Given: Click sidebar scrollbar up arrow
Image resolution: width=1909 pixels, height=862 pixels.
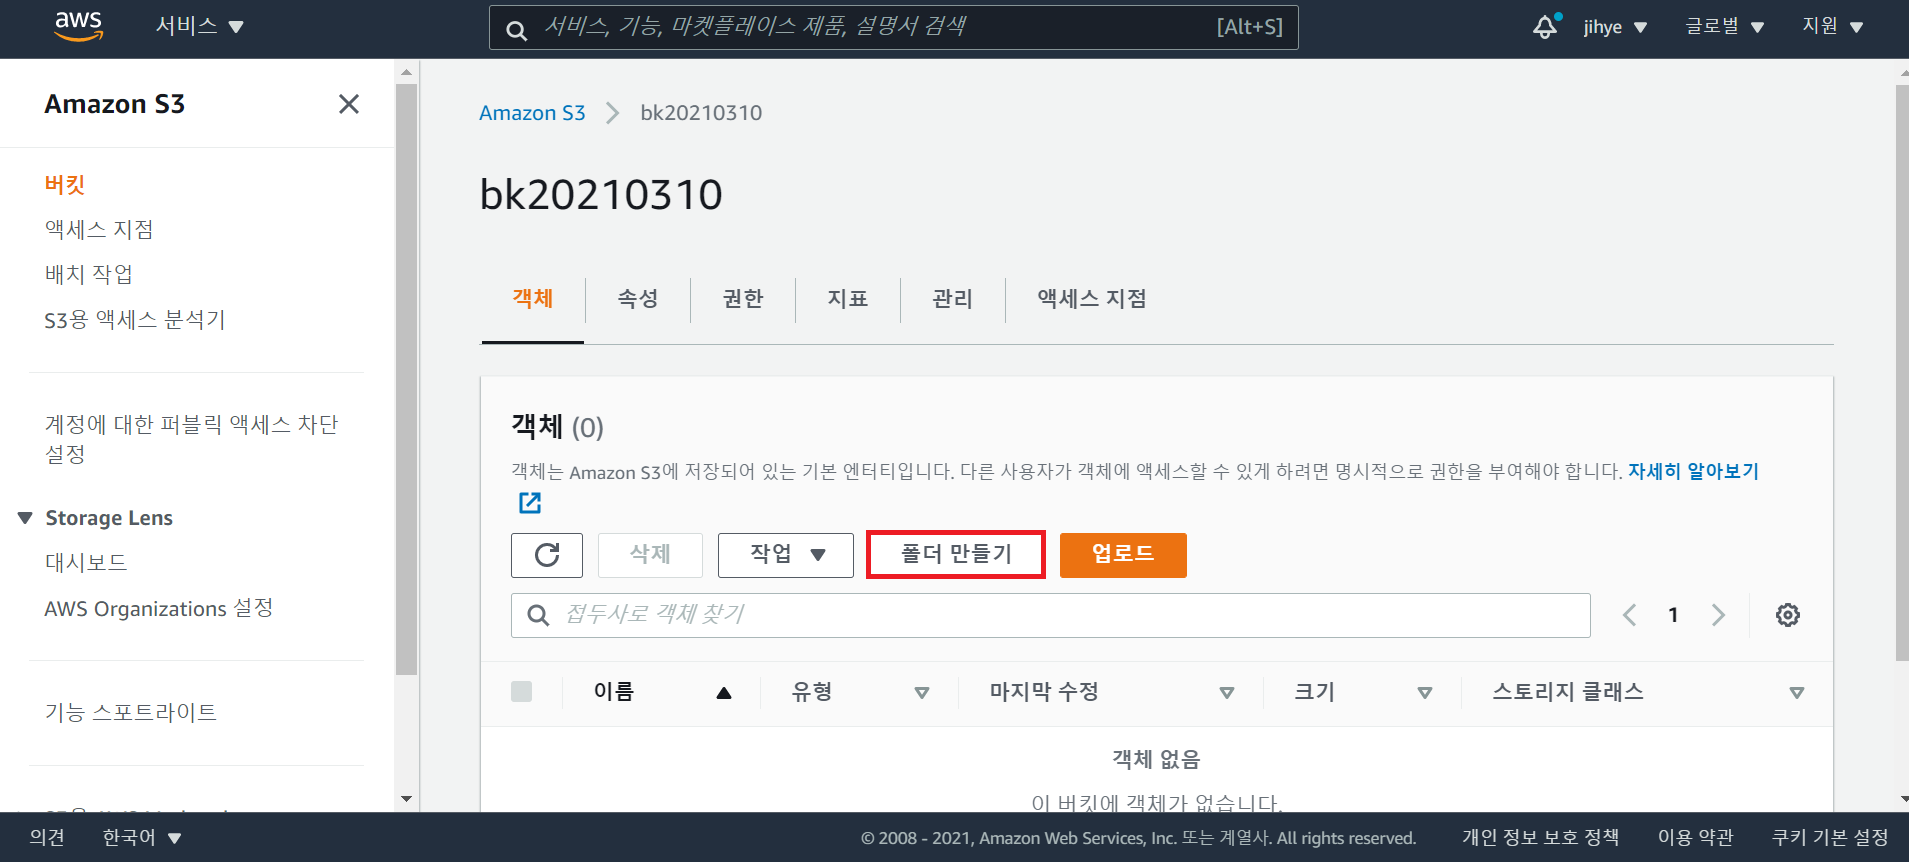Looking at the screenshot, I should point(406,72).
